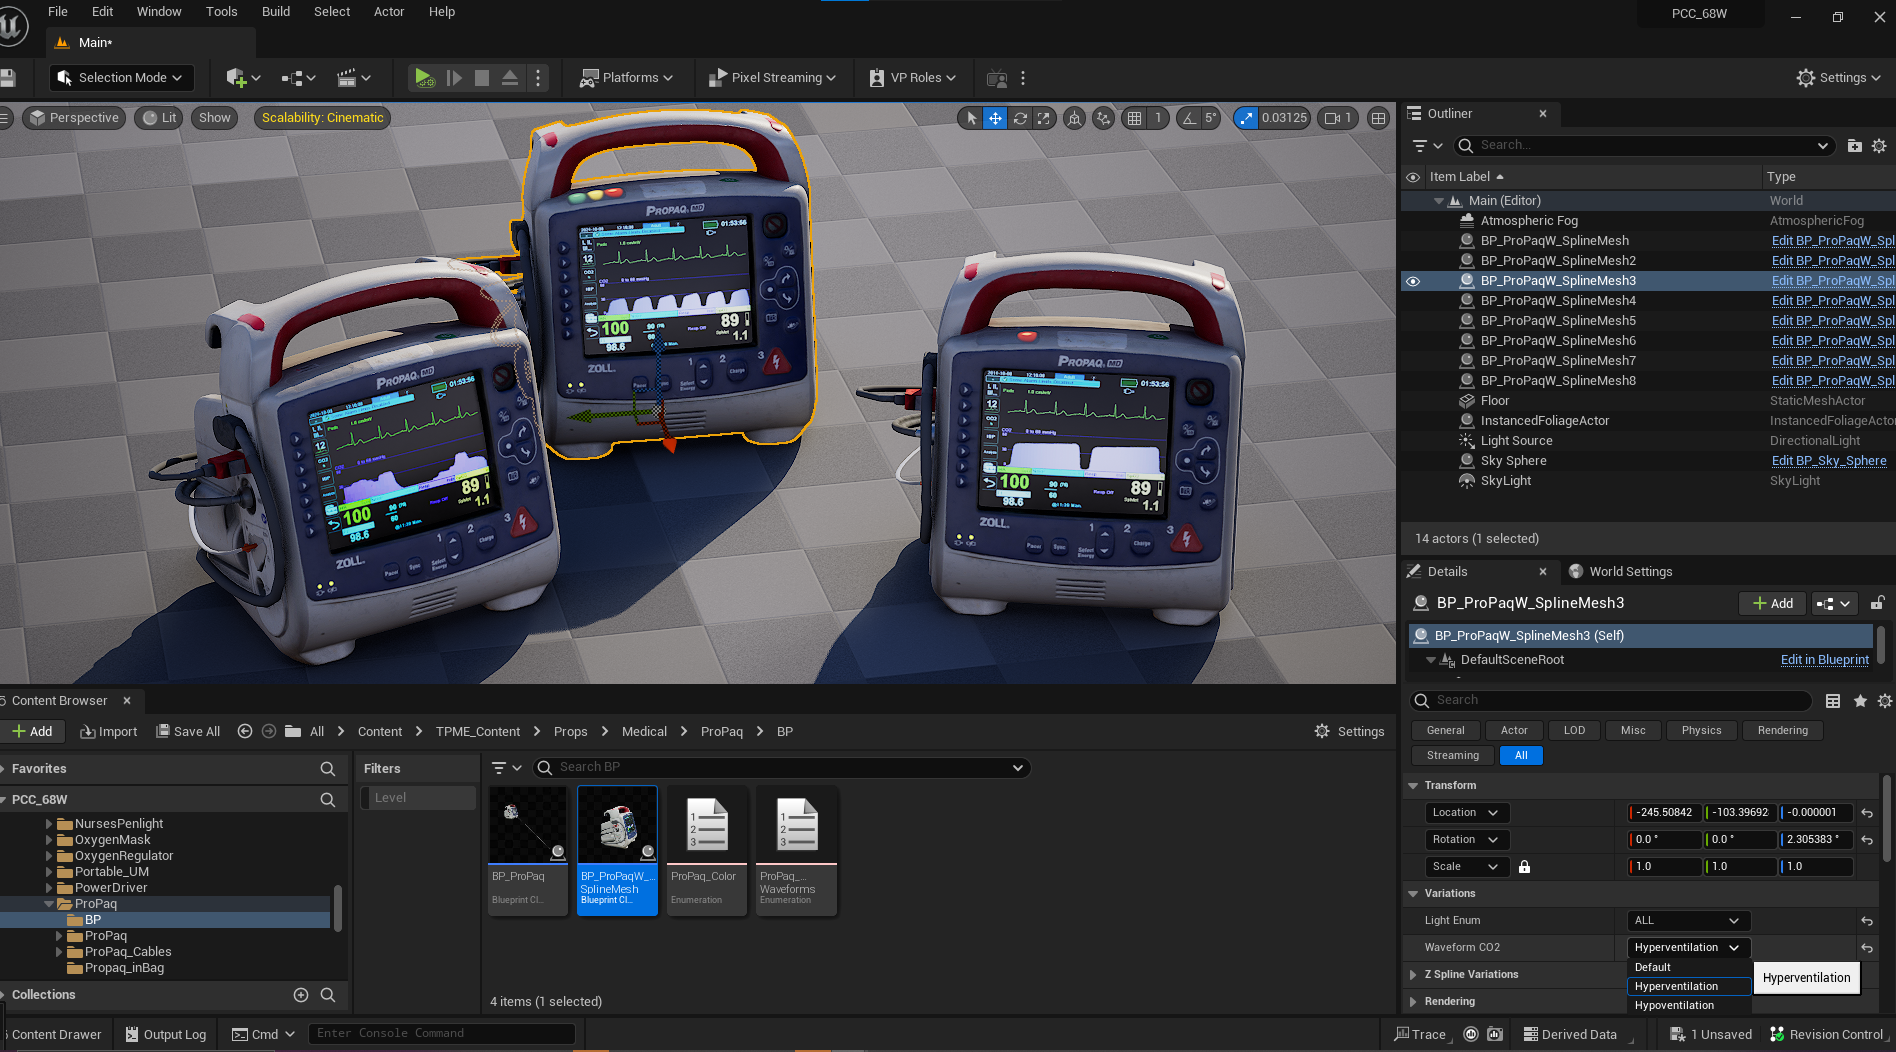Viewport: 1896px width, 1052px height.
Task: Click Import in Content Browser
Action: tap(108, 732)
